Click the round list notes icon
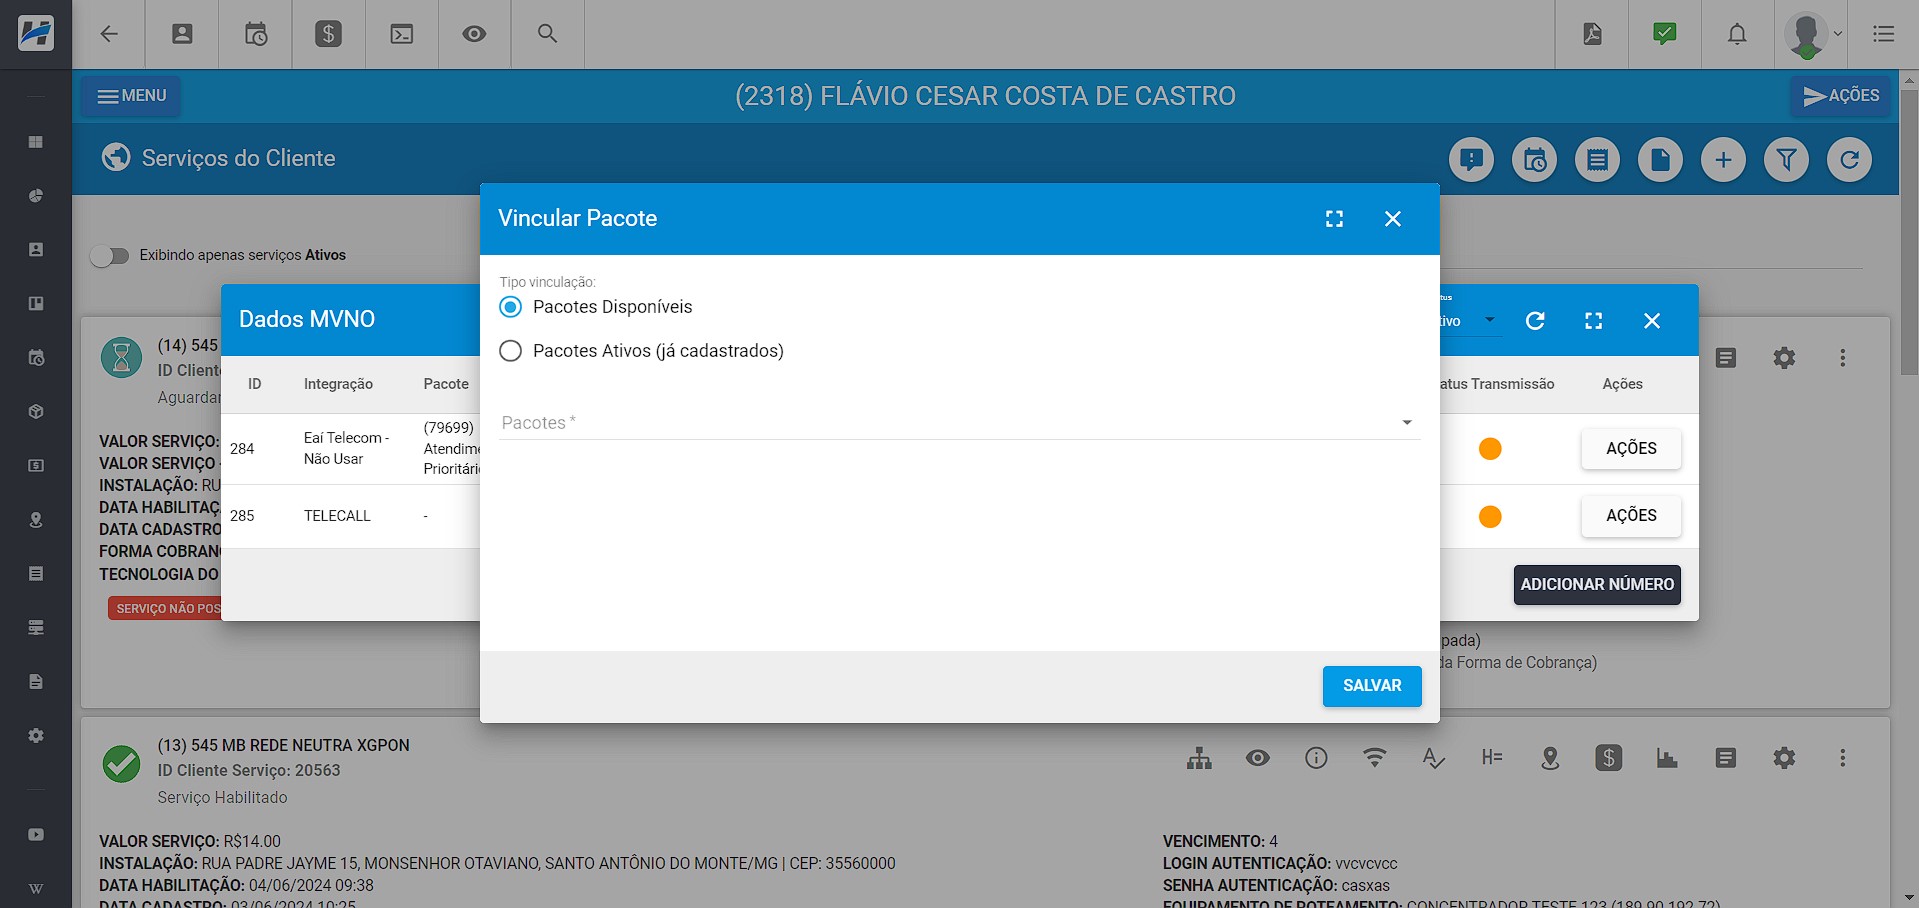Screen dimensions: 1919x908 pyautogui.click(x=1597, y=160)
